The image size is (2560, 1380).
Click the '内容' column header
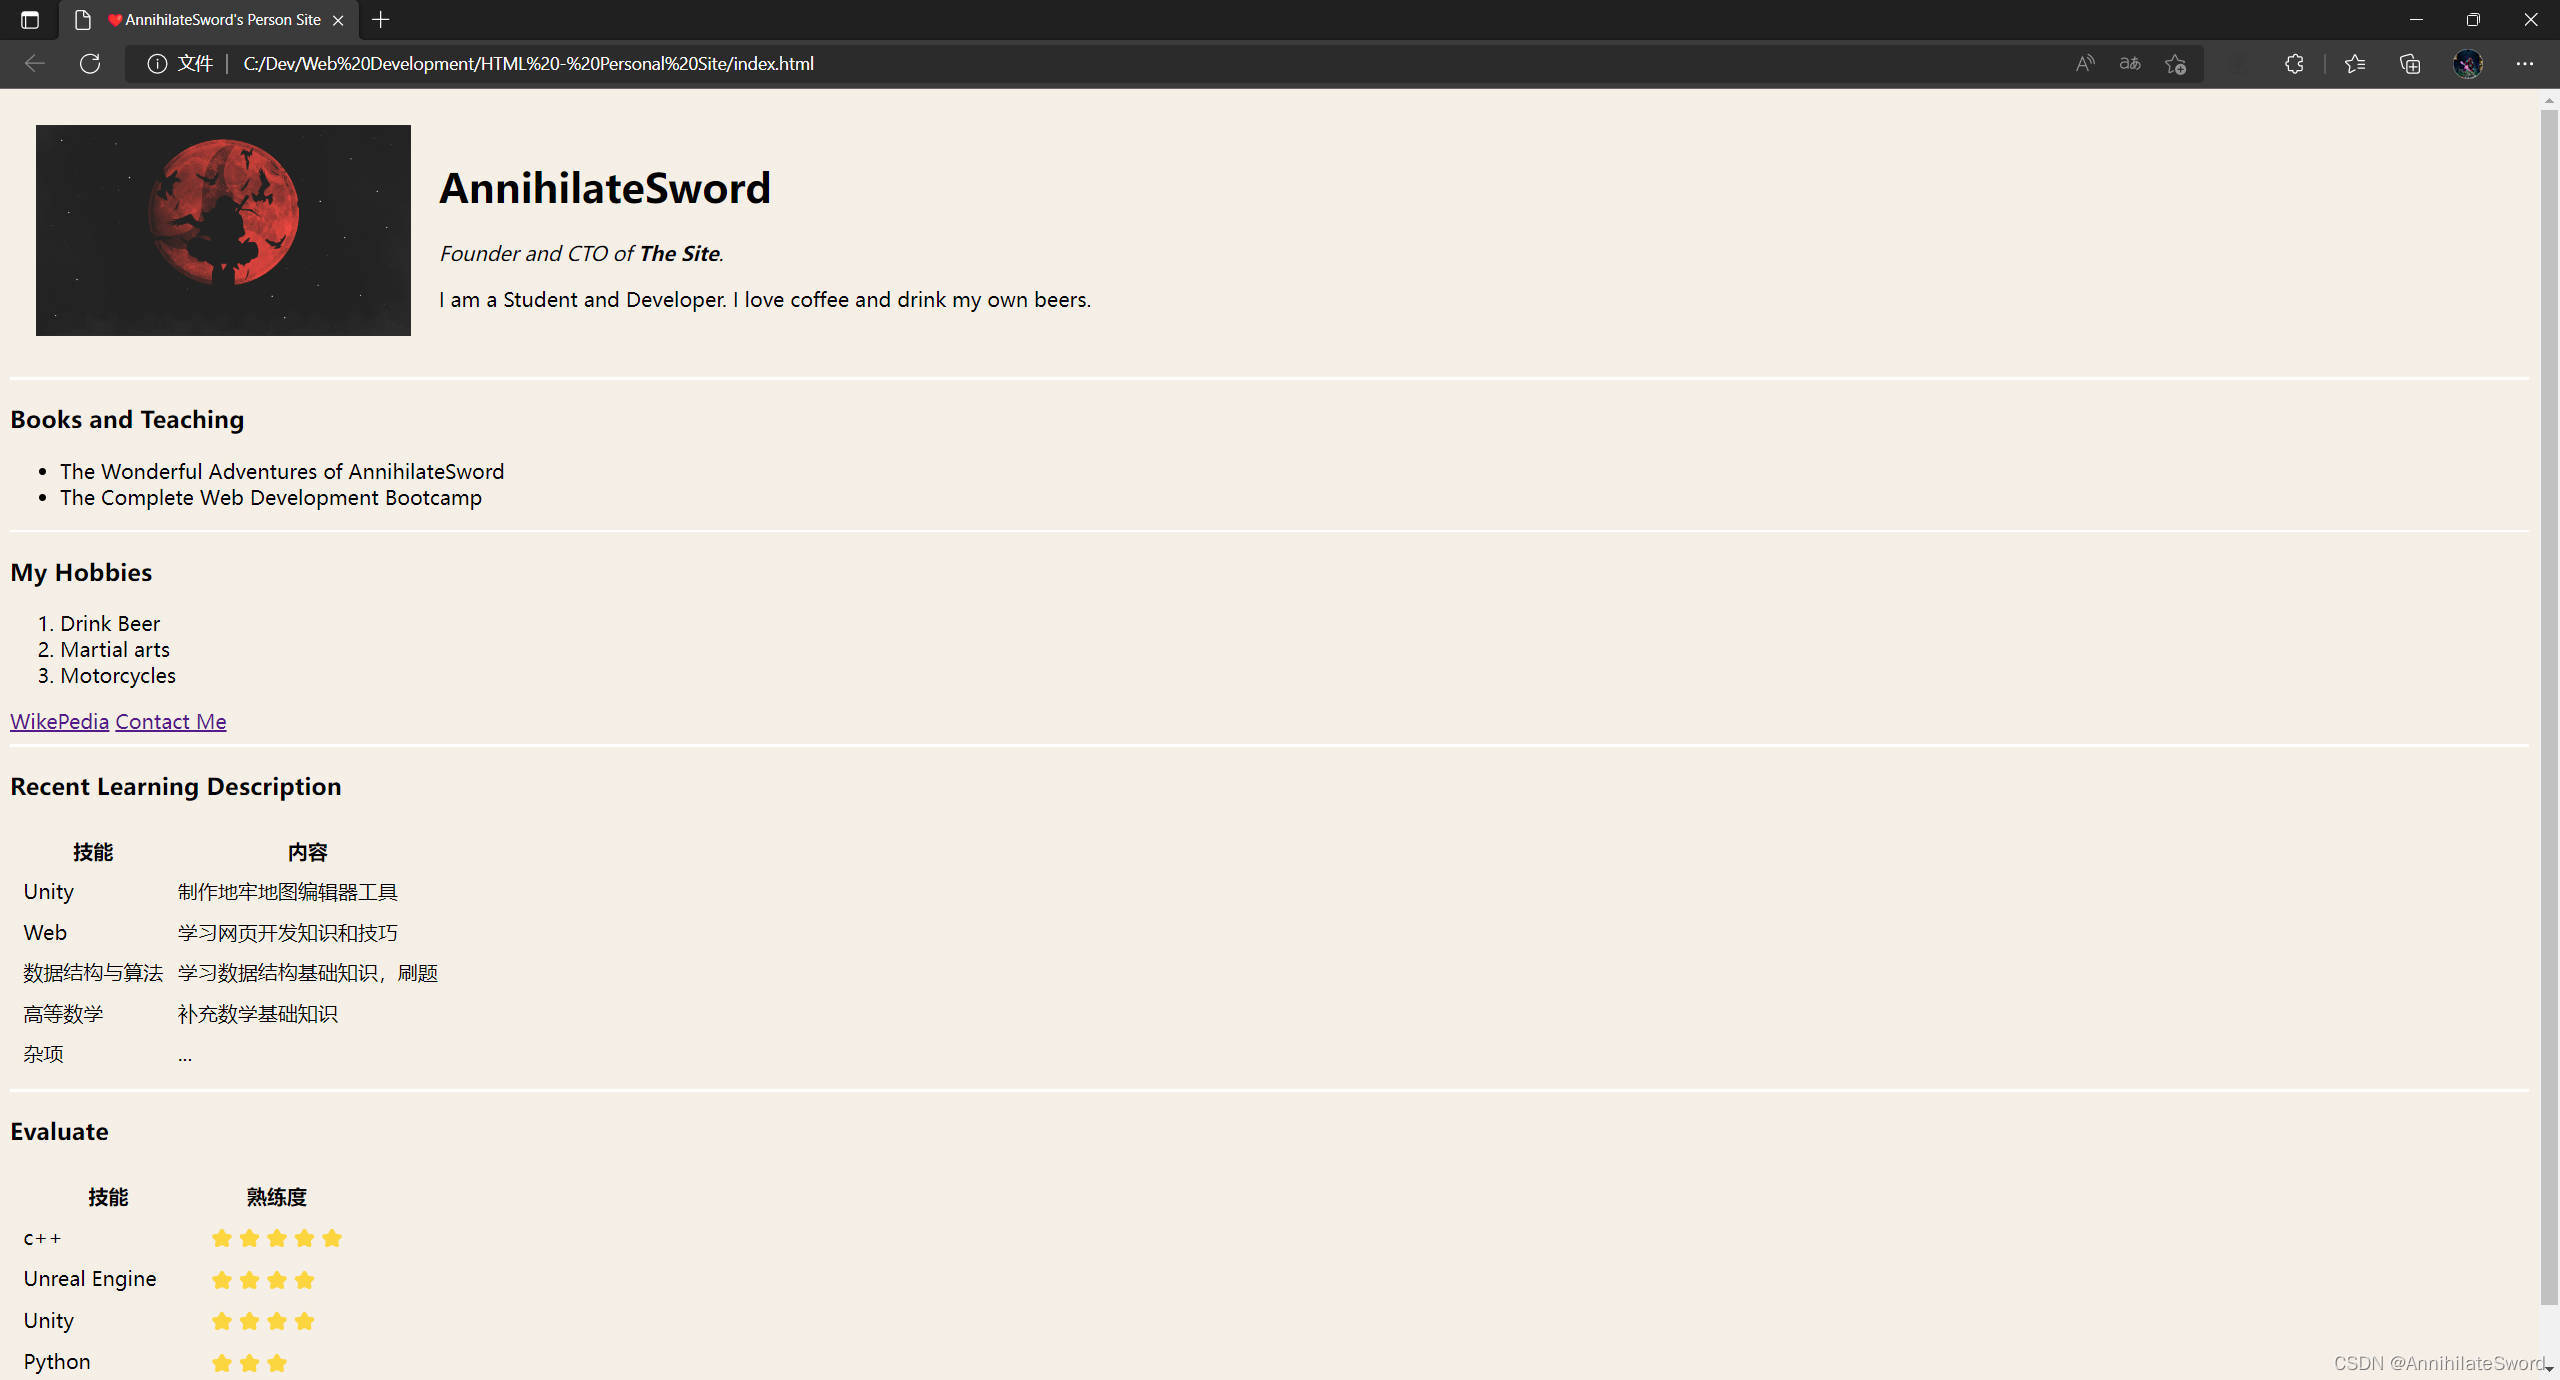point(308,852)
